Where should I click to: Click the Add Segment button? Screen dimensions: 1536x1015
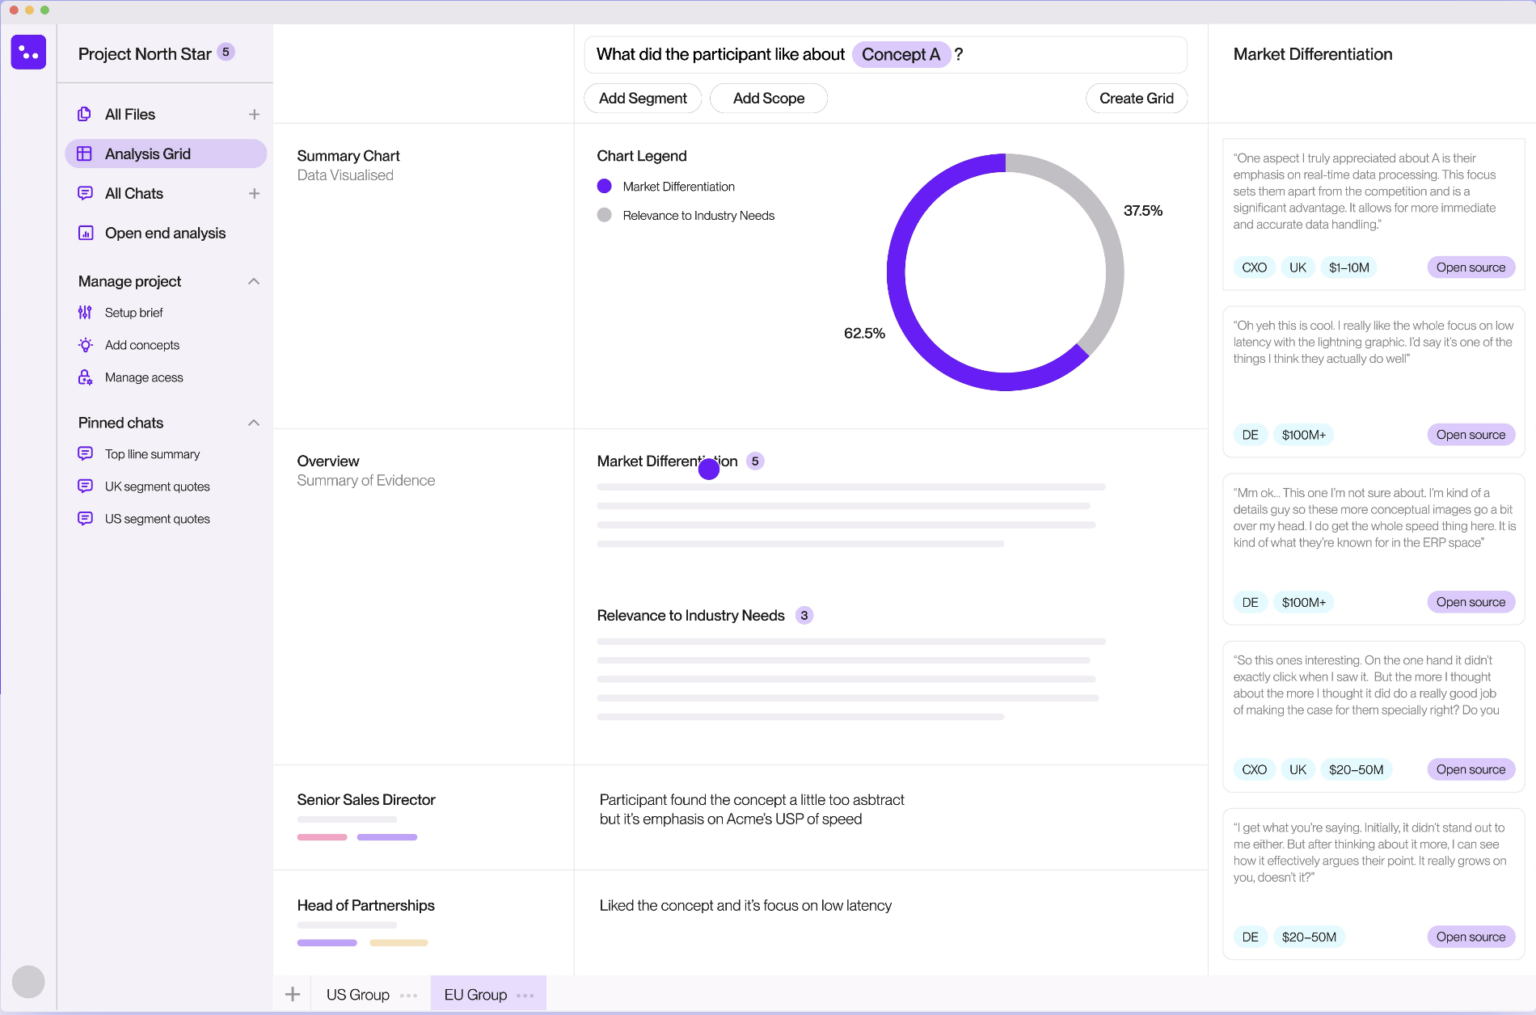point(642,98)
